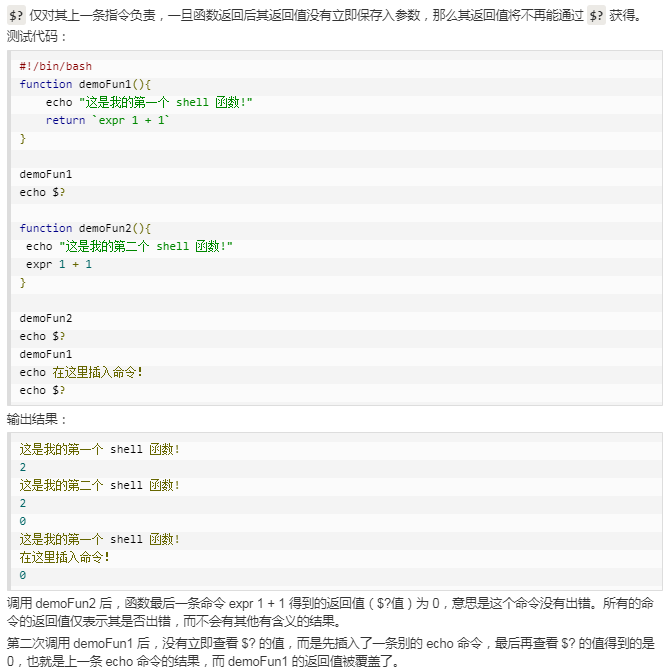This screenshot has height=670, width=669.
Task: Click the "demoFun1" call just before "echo 在这里插入命令!"
Action: tap(46, 354)
